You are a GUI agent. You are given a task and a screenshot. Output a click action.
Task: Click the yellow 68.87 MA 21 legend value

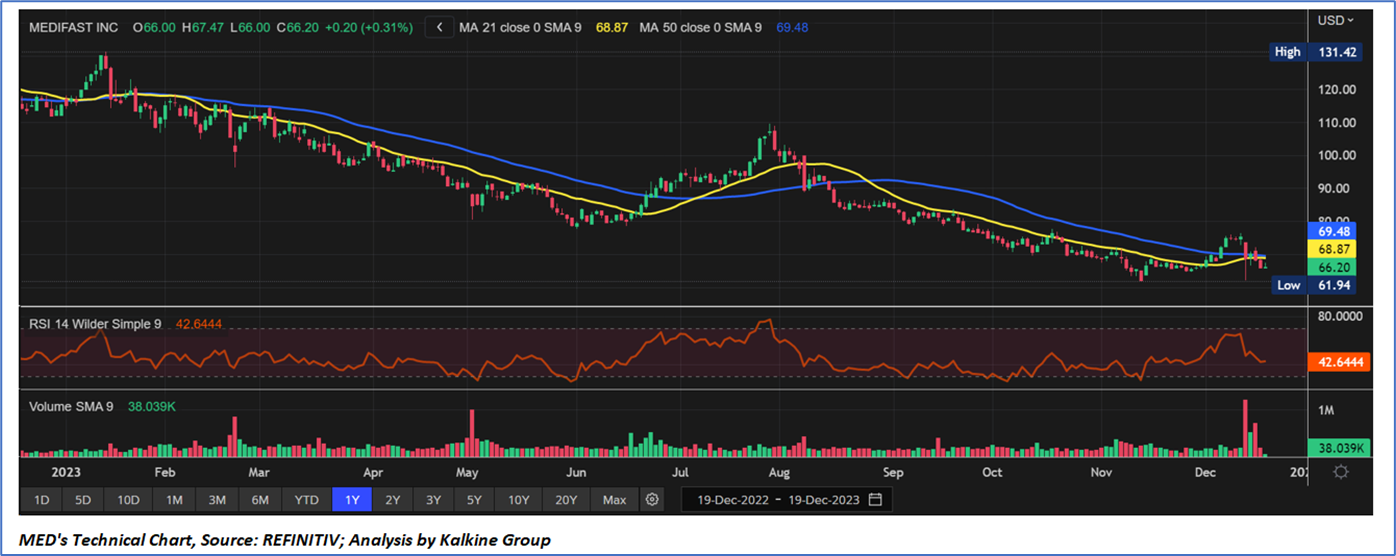[611, 28]
